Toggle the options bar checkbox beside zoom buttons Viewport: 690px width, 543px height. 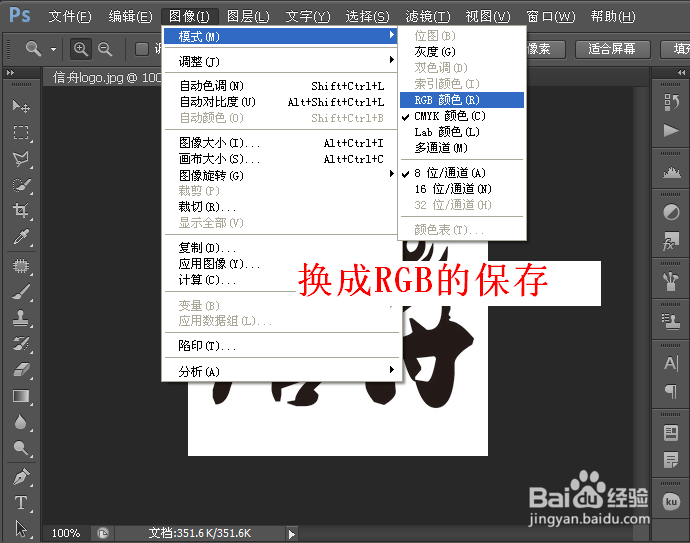[x=141, y=49]
